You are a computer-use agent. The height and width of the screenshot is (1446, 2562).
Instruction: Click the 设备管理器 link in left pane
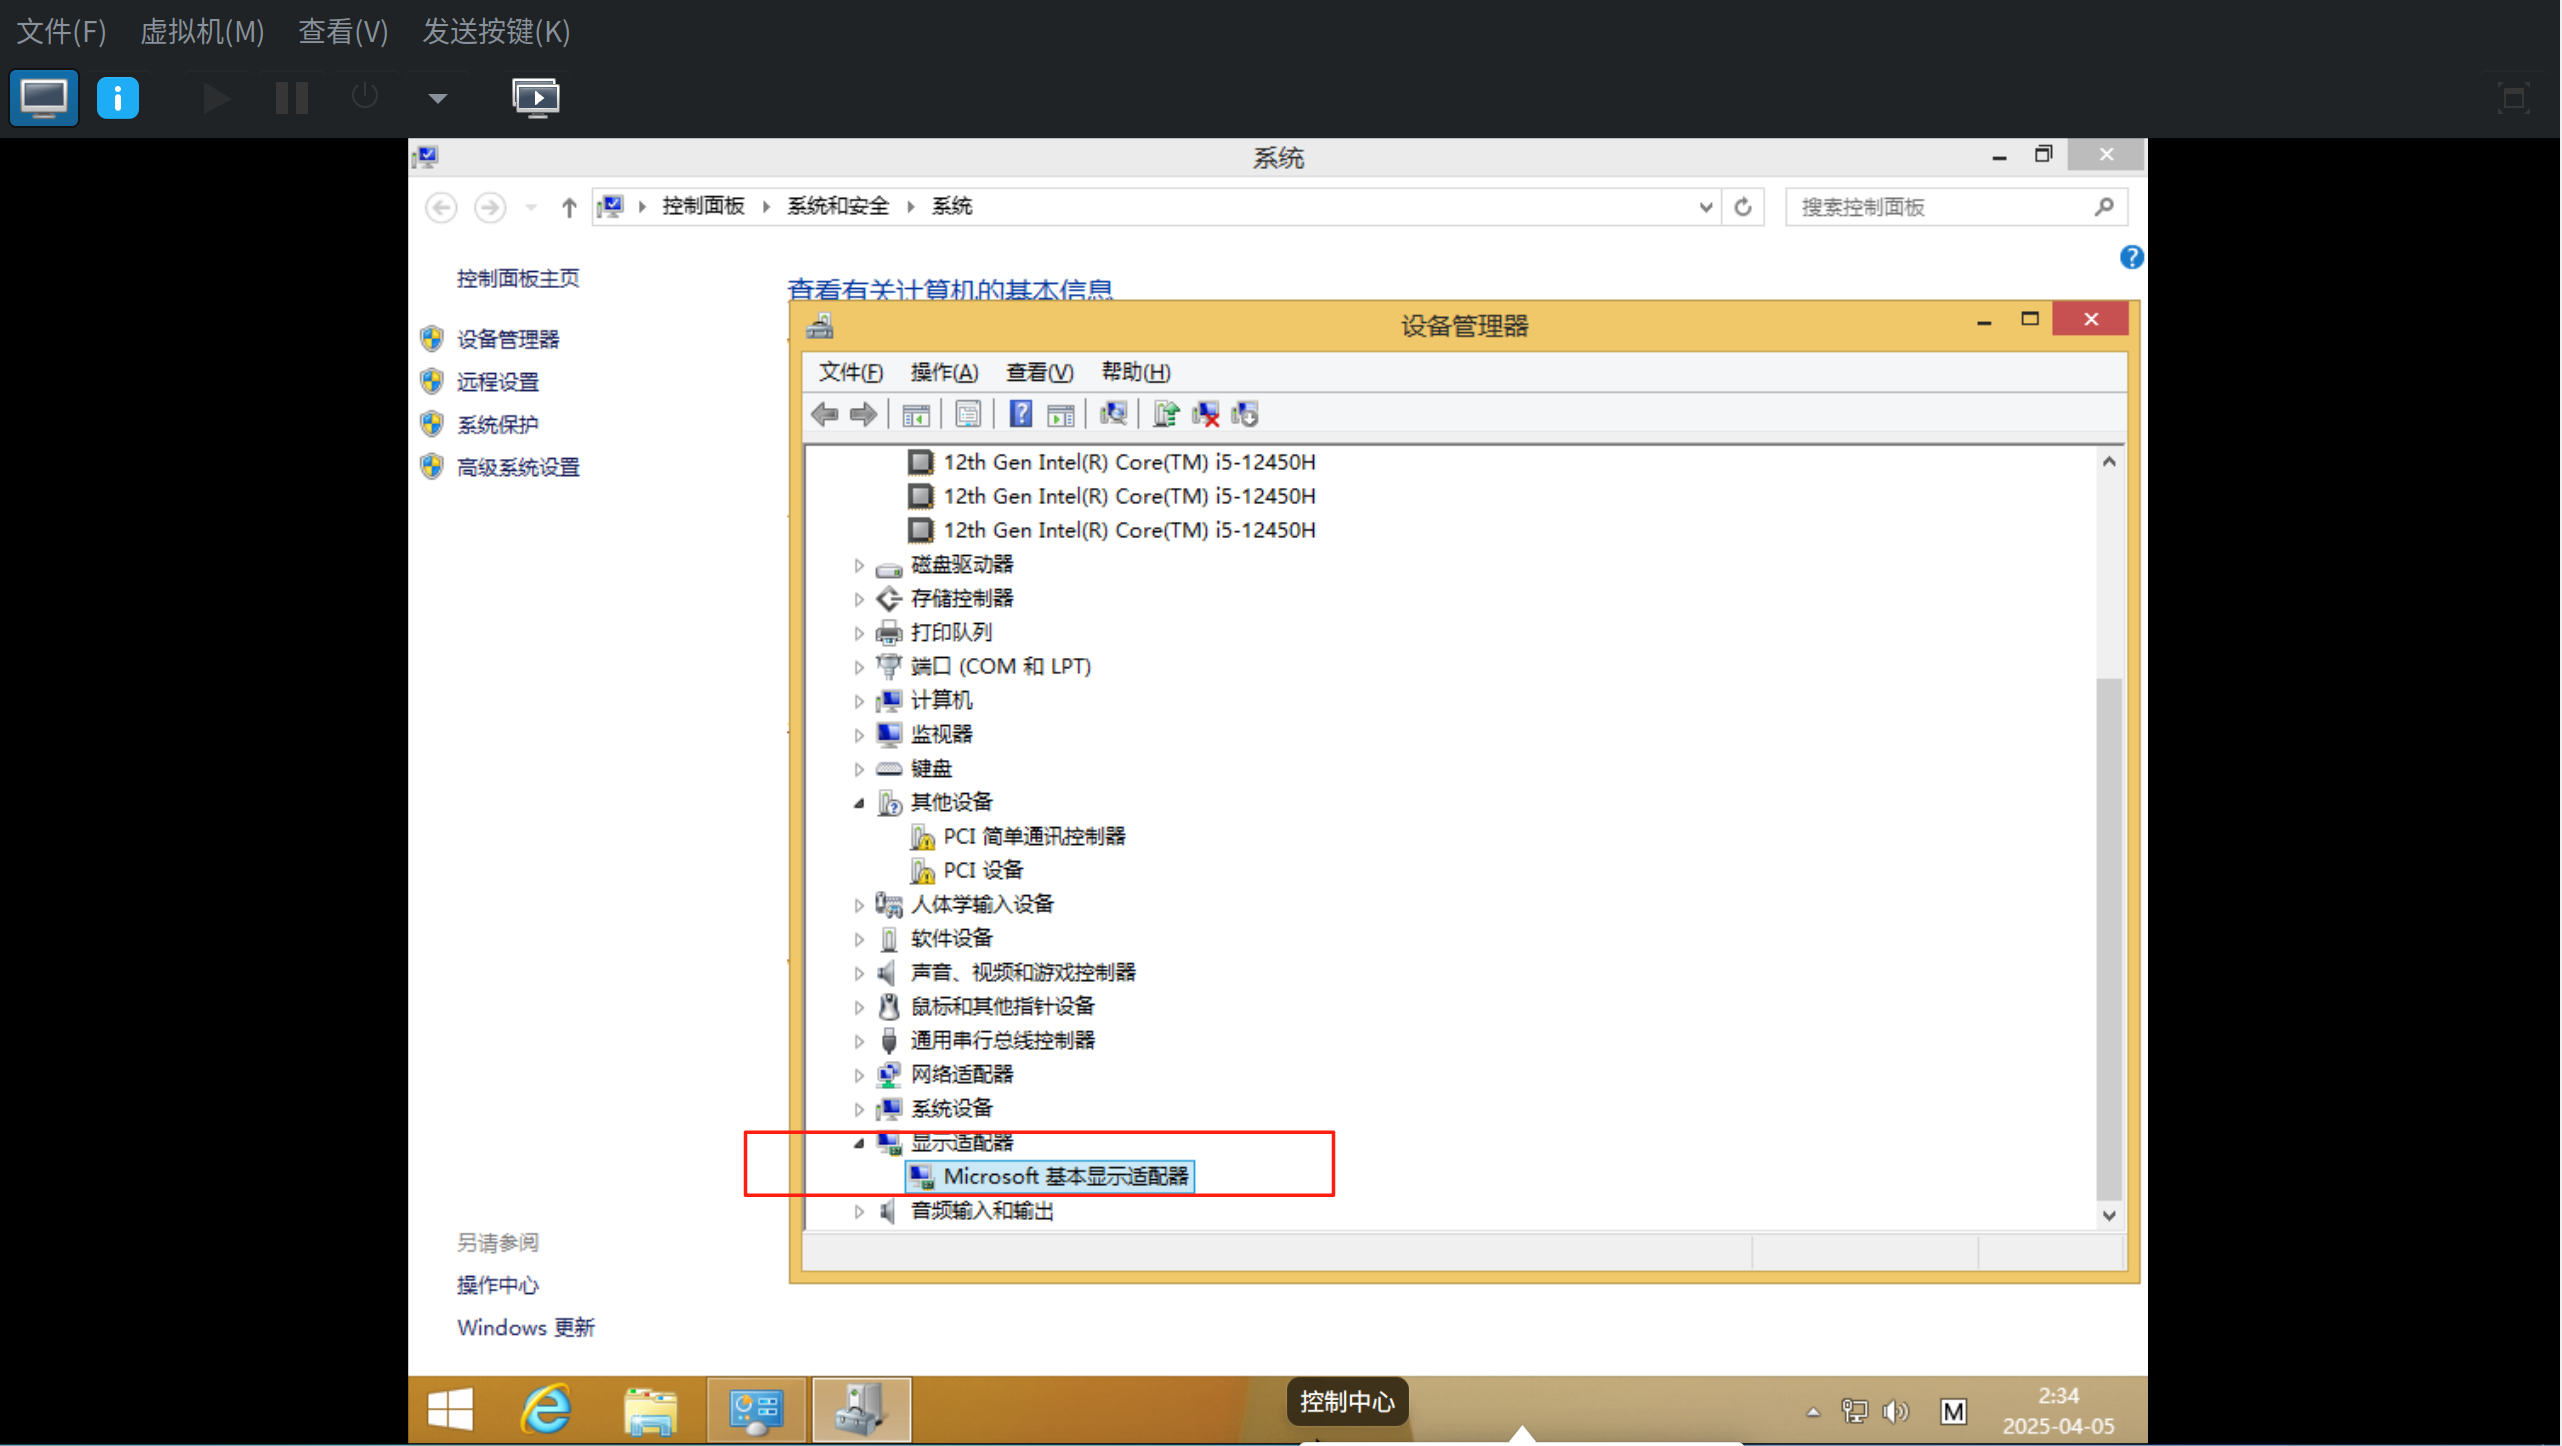tap(508, 340)
